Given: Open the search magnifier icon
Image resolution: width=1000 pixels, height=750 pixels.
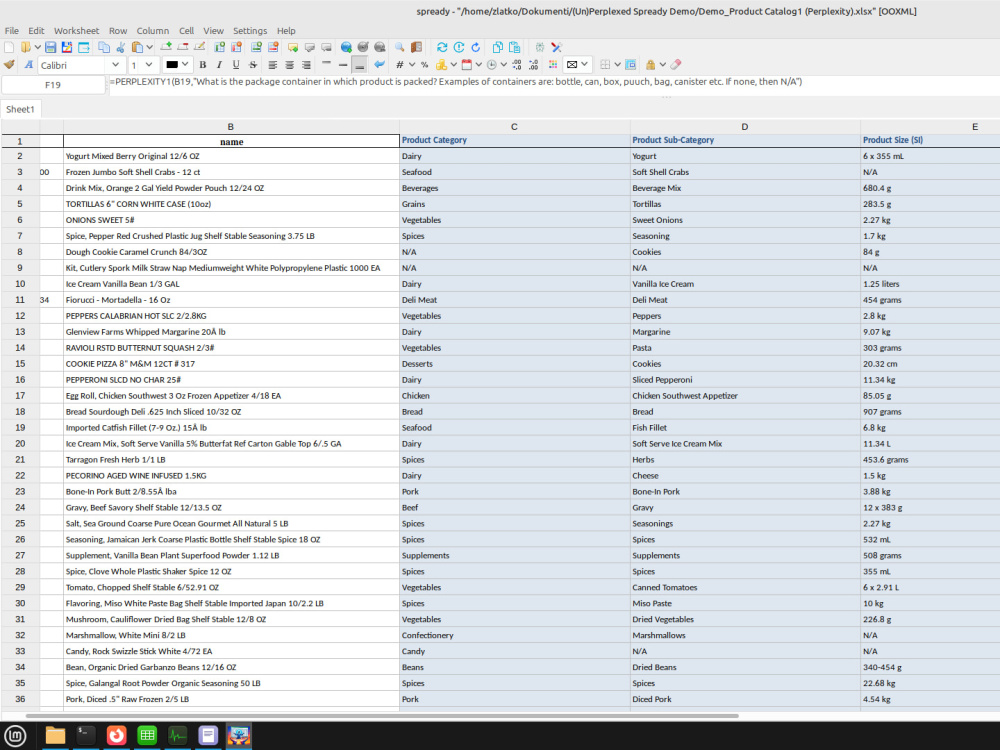Looking at the screenshot, I should [399, 47].
